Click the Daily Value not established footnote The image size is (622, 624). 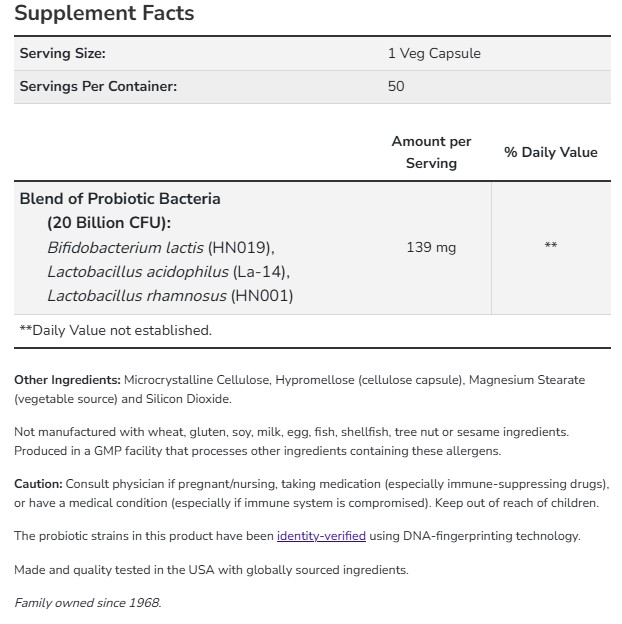pyautogui.click(x=116, y=330)
